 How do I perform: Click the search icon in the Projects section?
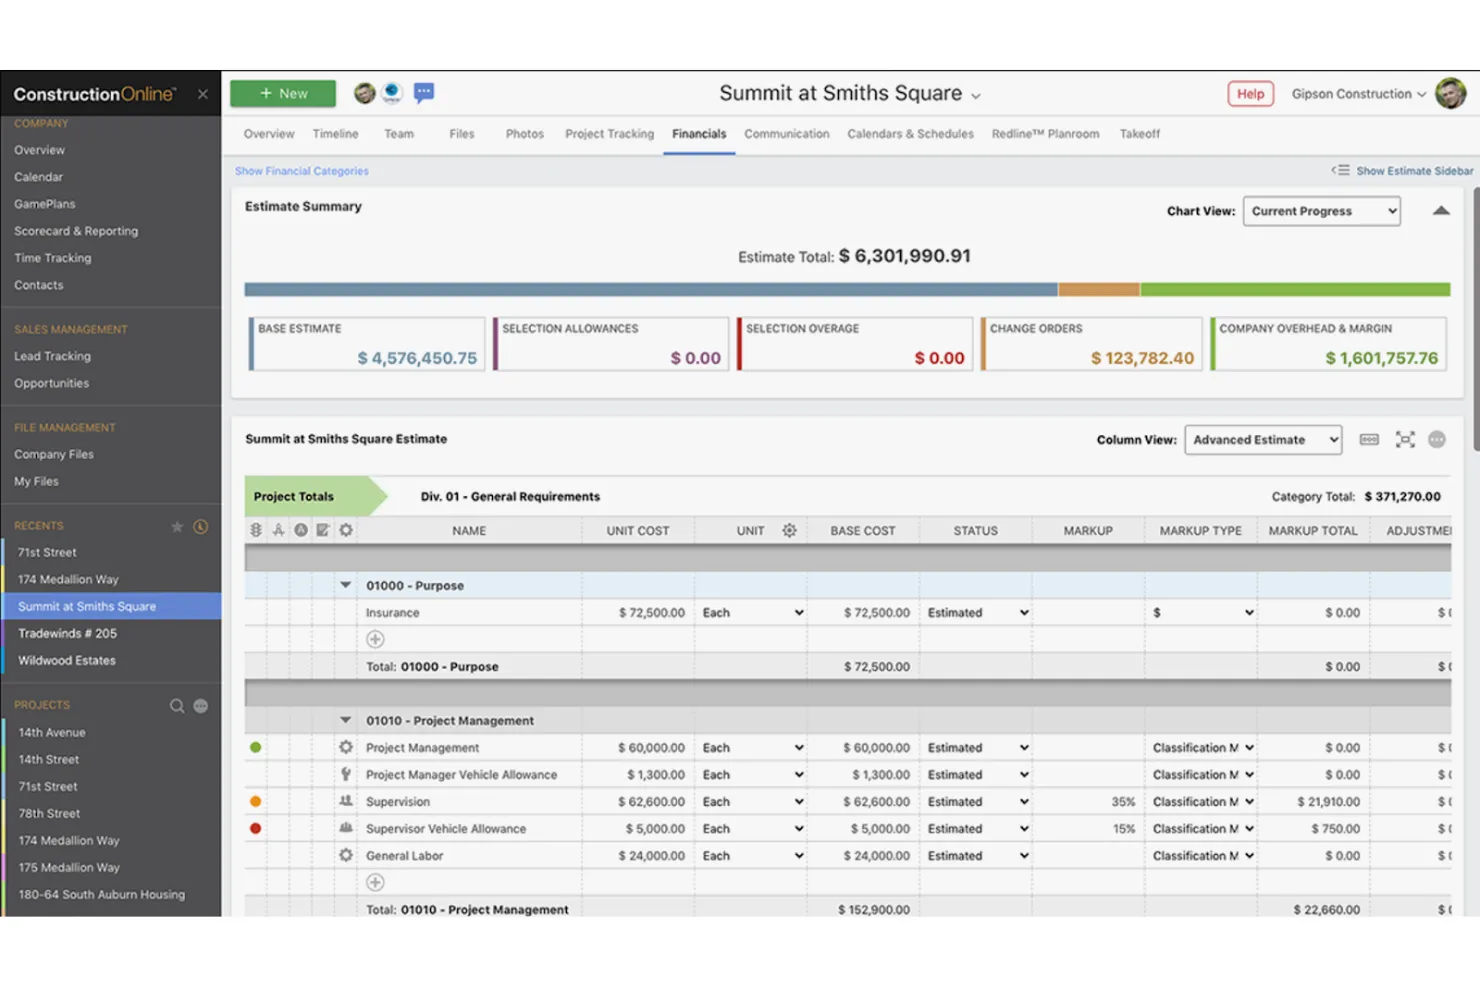click(x=177, y=705)
